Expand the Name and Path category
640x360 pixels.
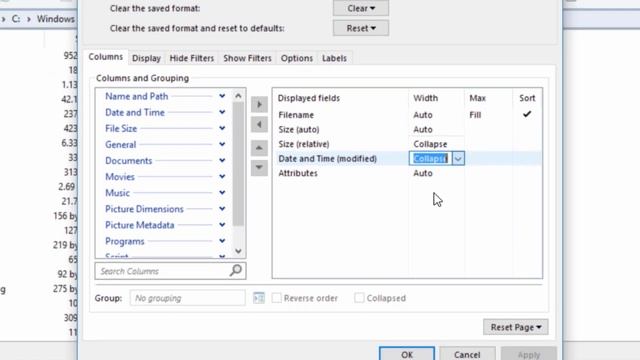(x=222, y=96)
